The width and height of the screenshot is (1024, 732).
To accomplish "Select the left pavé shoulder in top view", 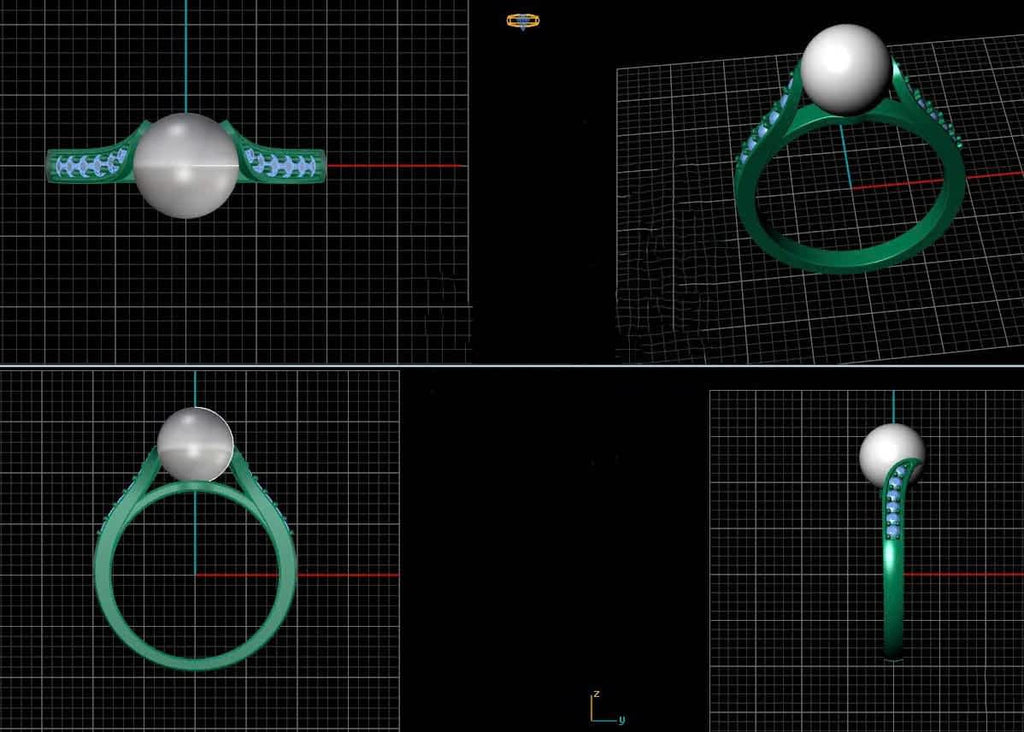I will click(x=90, y=165).
